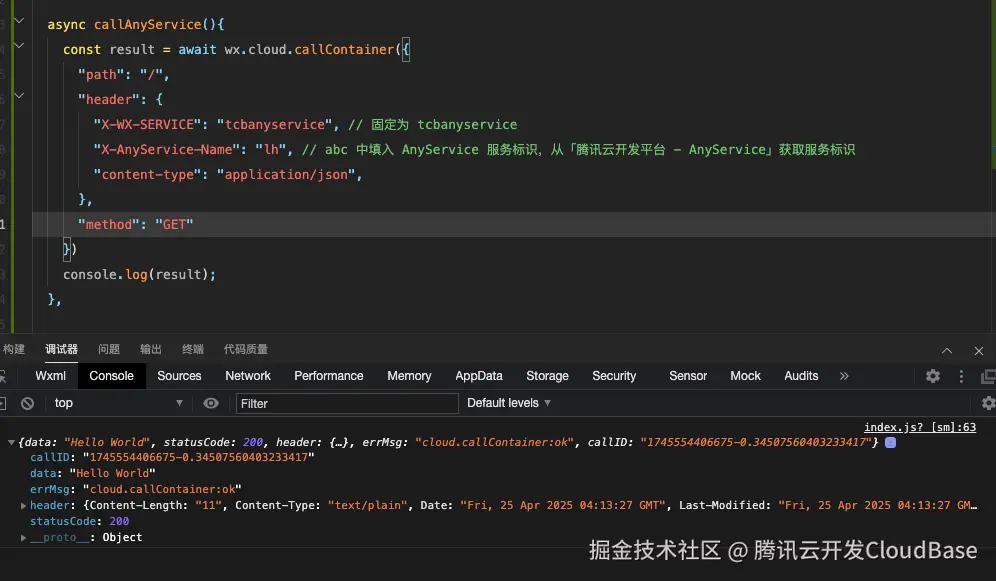Switch to 输出 panel tab
The image size is (996, 581).
(x=151, y=349)
